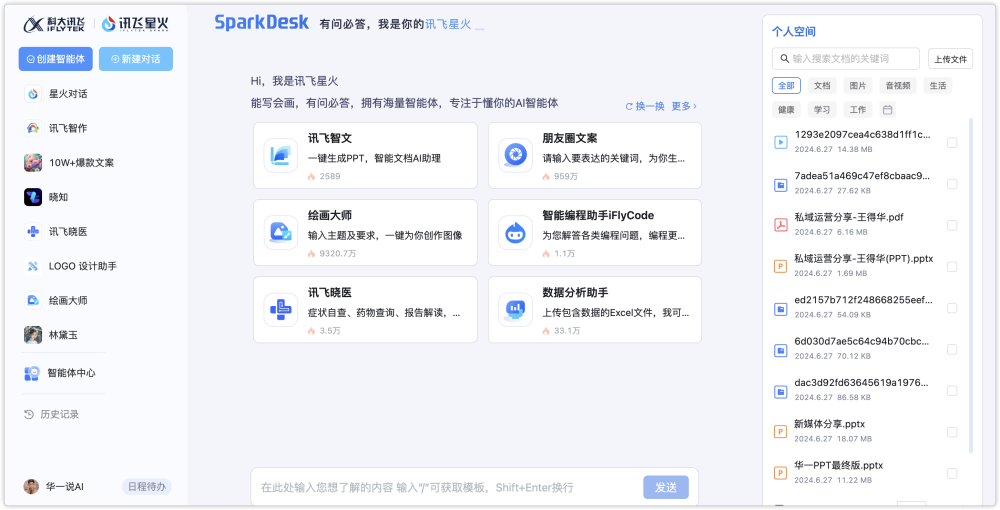Screen dimensions: 1000x510
Task: Select the 学习 filter tab
Action: 822,110
